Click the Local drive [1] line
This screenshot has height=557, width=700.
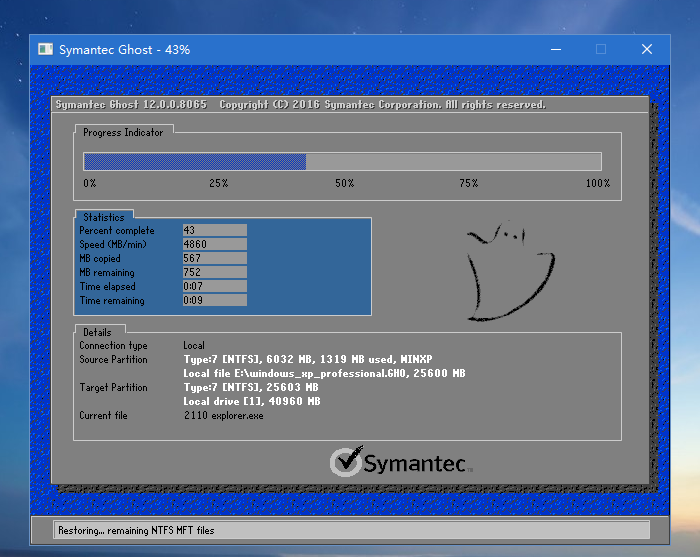[252, 401]
